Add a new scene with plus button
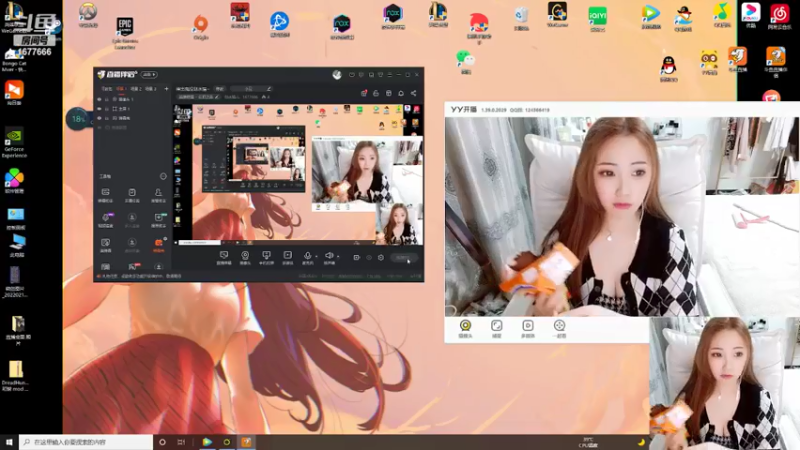The width and height of the screenshot is (800, 450). pos(166,89)
